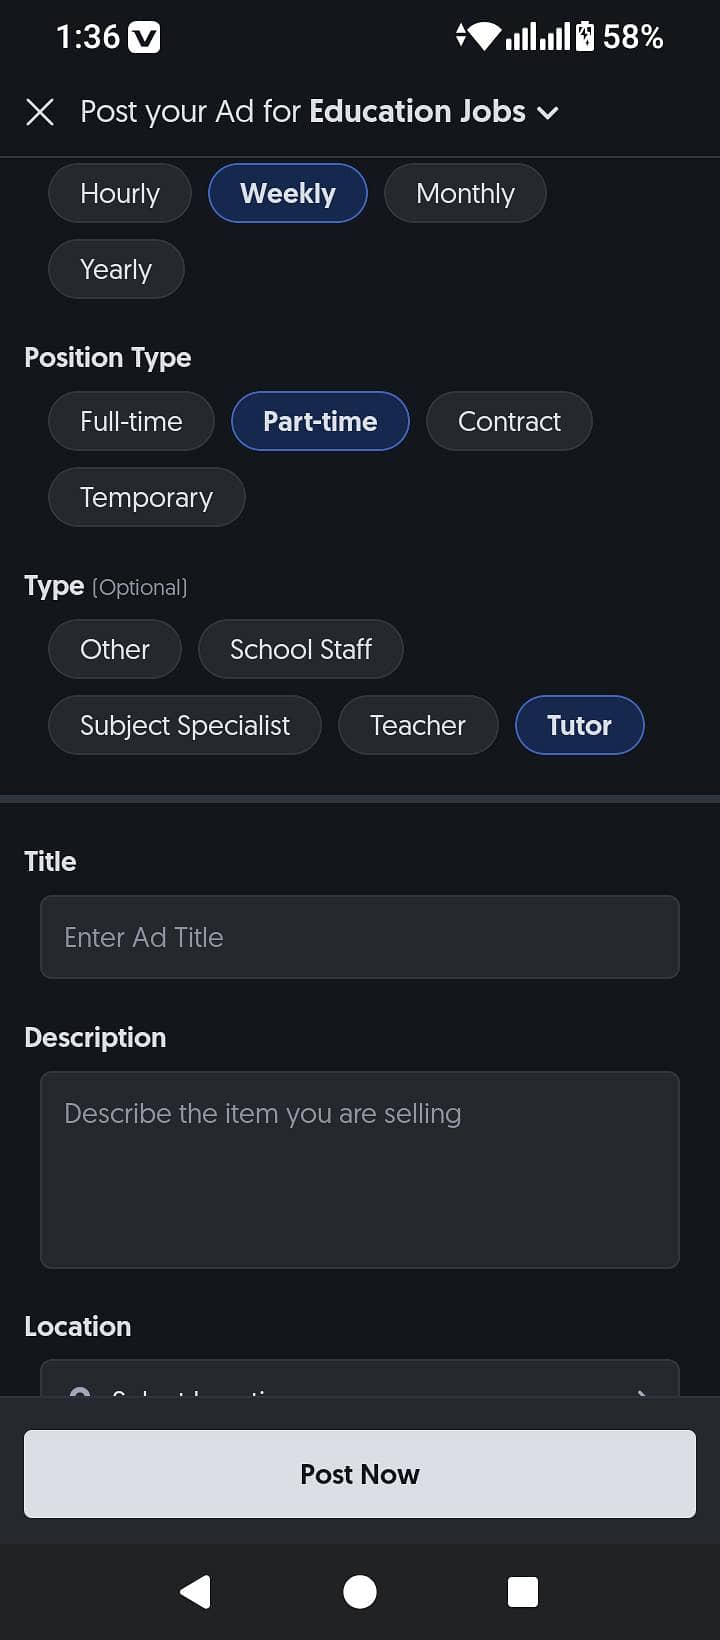Choose Monthly salary period

point(465,193)
